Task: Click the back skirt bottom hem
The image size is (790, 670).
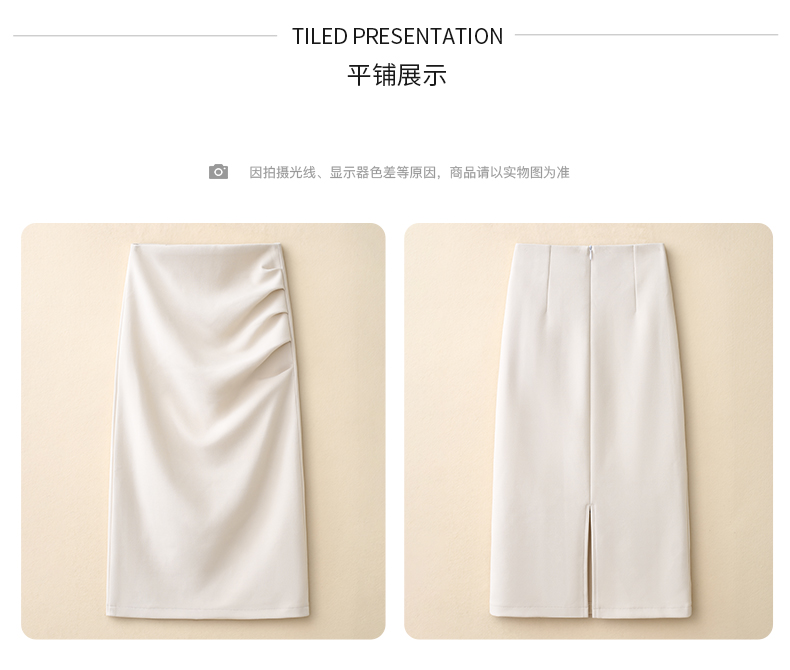Action: [x=590, y=613]
